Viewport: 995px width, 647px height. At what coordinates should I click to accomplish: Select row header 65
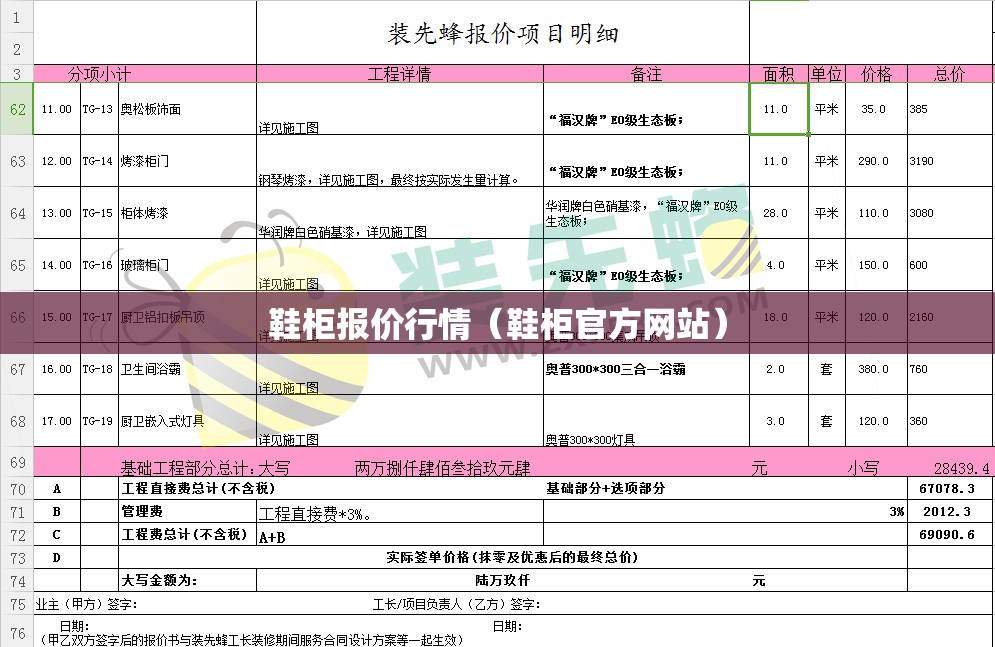tap(16, 265)
